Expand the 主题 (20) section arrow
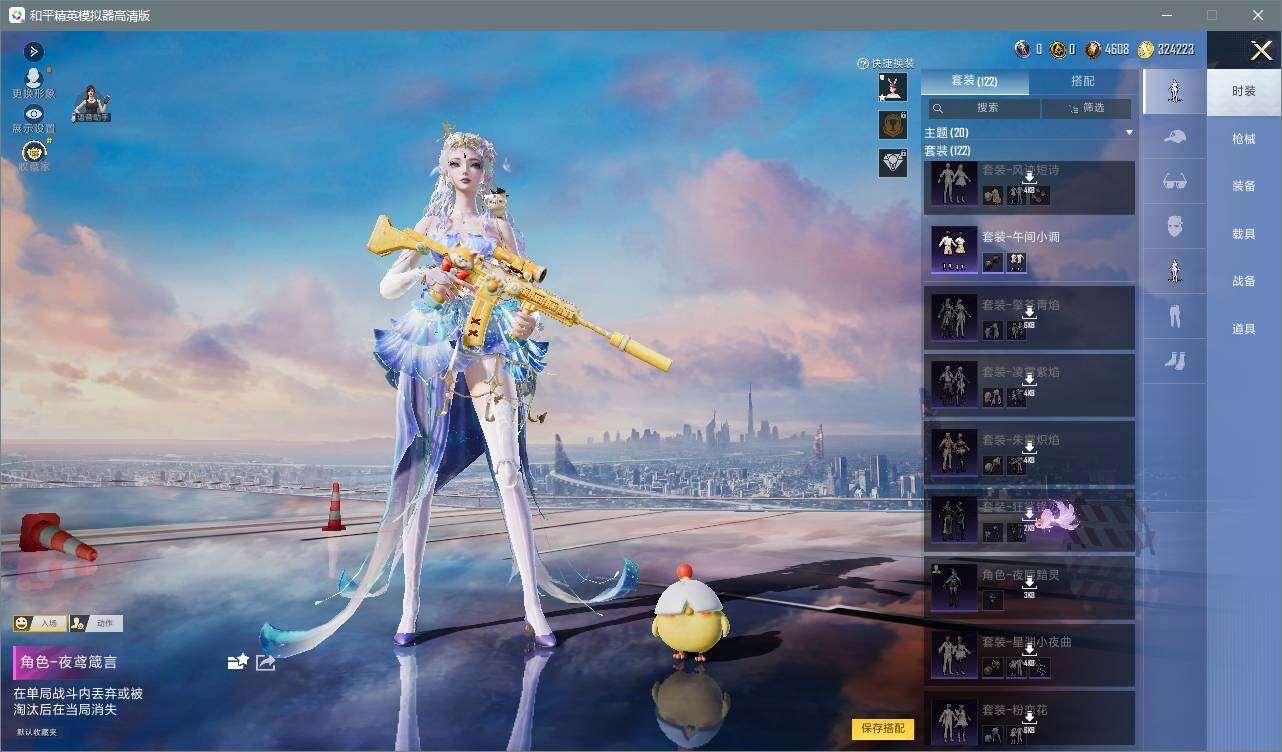The width and height of the screenshot is (1282, 752). pyautogui.click(x=1129, y=132)
